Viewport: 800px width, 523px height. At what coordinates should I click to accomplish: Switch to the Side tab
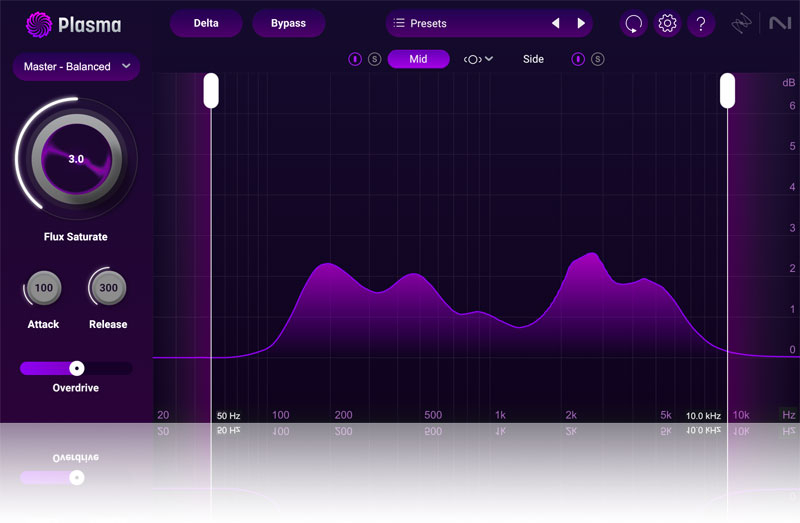coord(533,59)
